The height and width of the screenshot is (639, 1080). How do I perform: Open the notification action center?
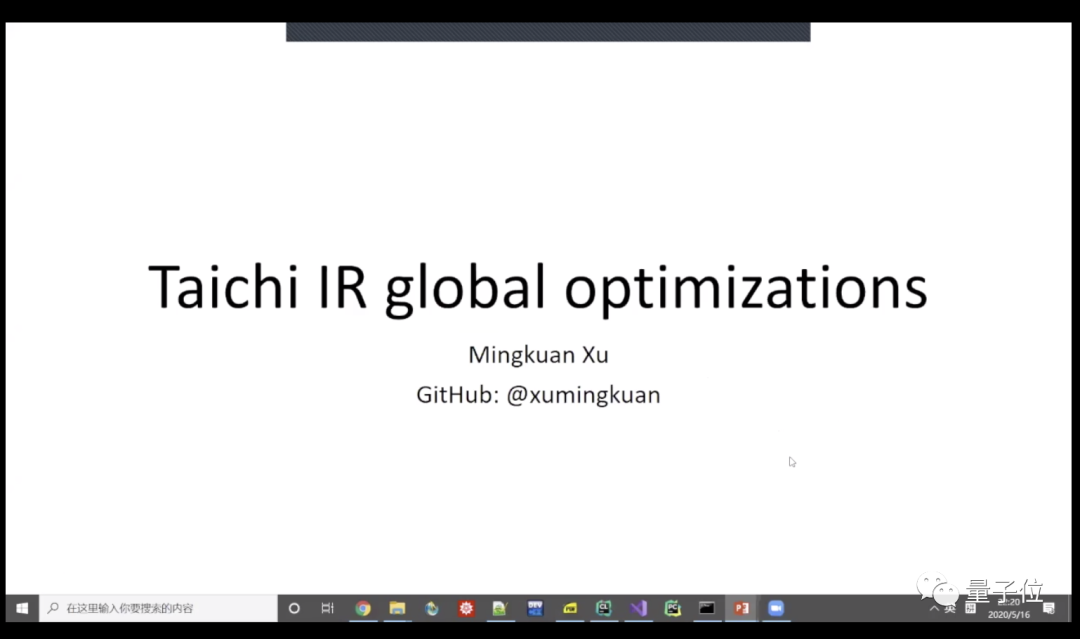pyautogui.click(x=1049, y=608)
